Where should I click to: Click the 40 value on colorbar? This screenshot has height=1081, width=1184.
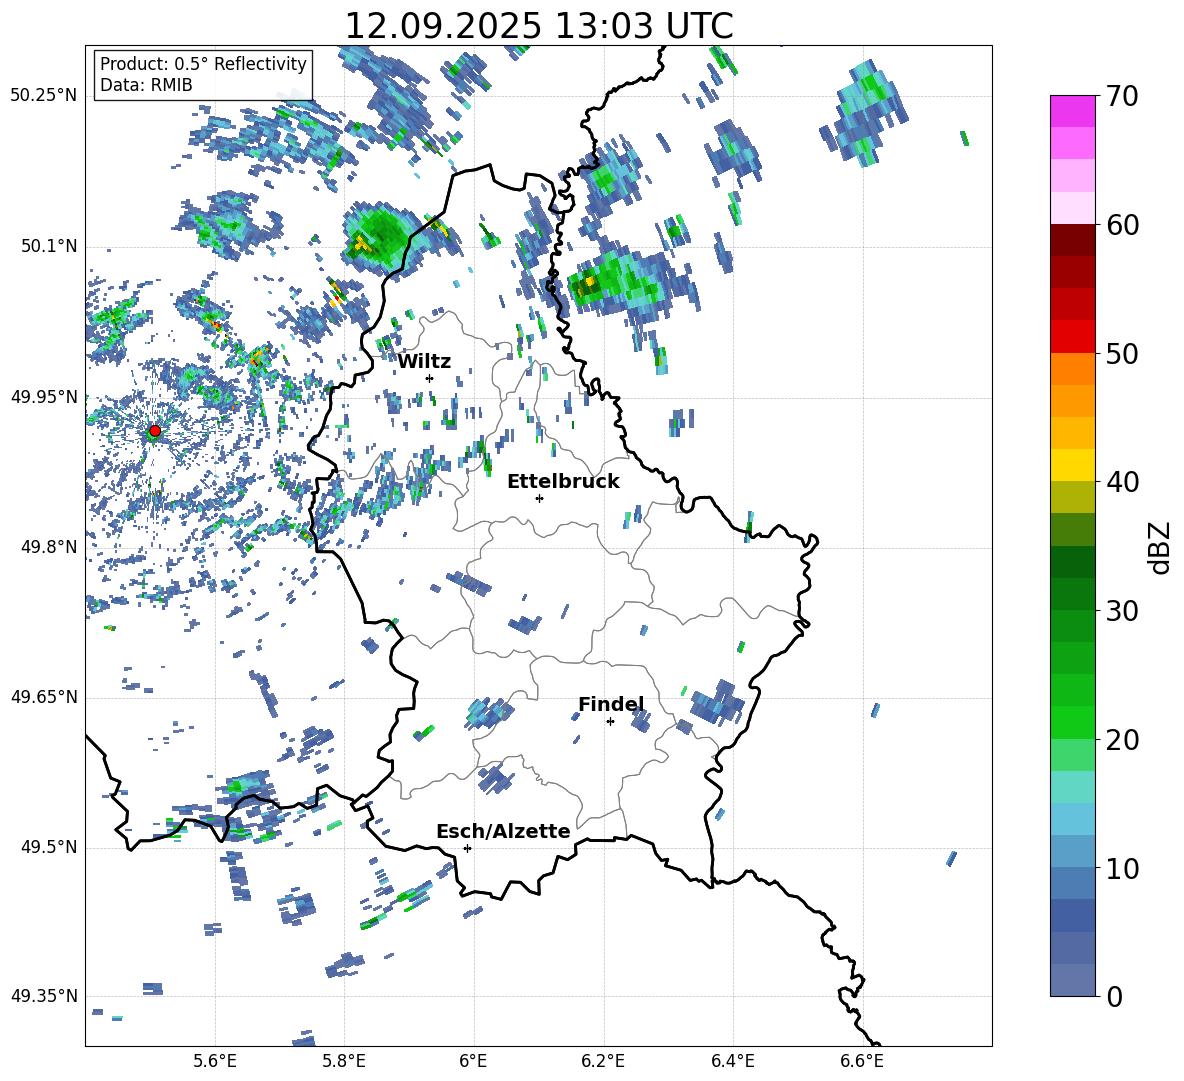tap(1122, 482)
